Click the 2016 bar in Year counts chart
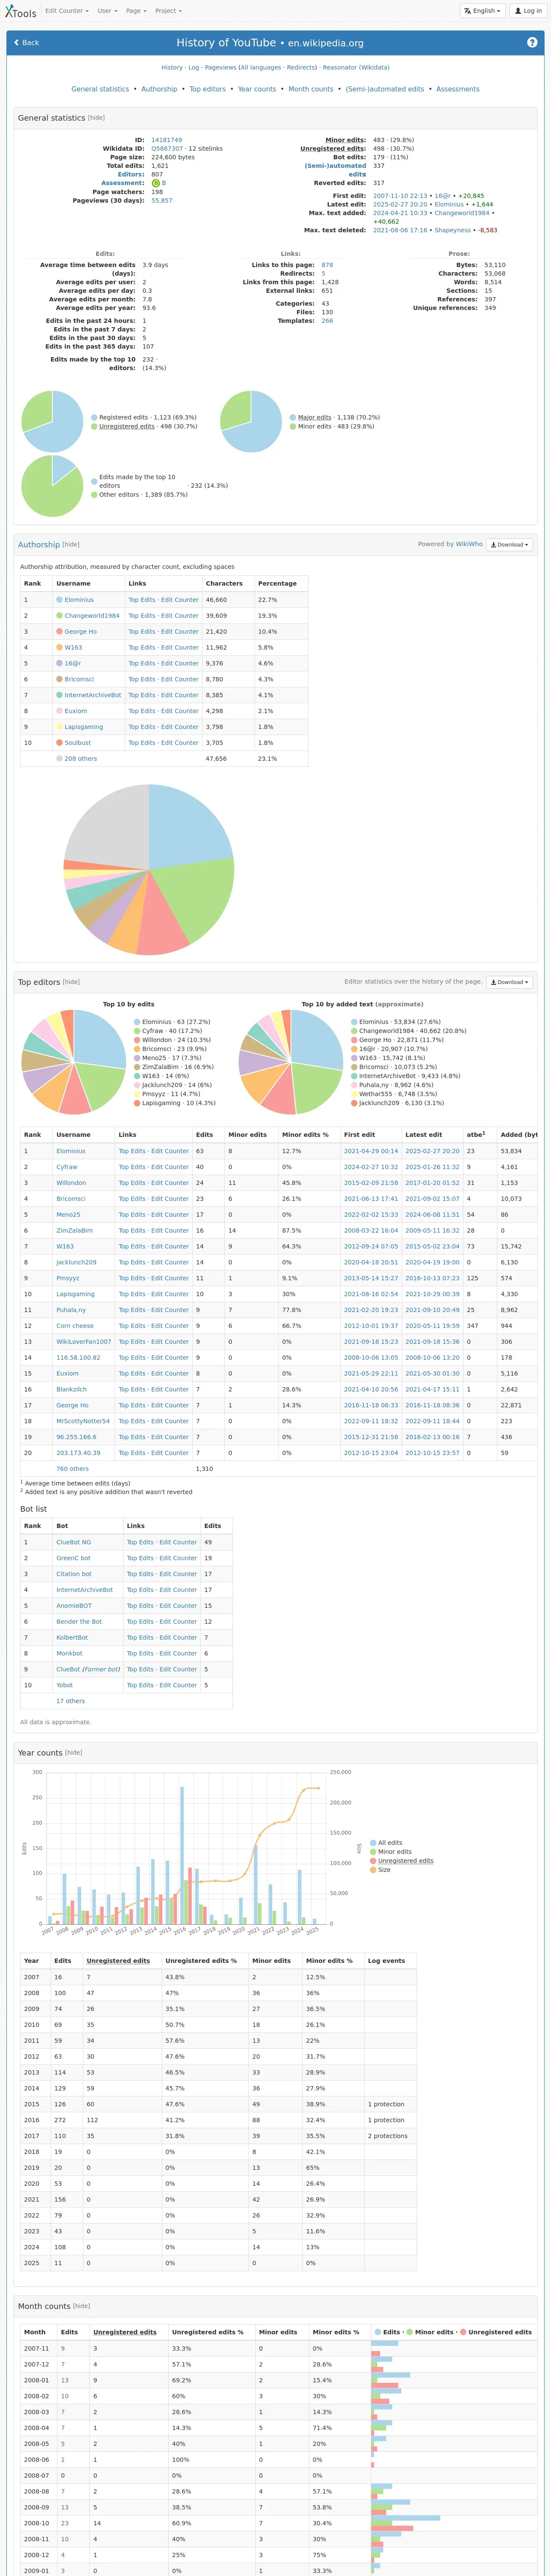The image size is (551, 2576). [x=182, y=1856]
